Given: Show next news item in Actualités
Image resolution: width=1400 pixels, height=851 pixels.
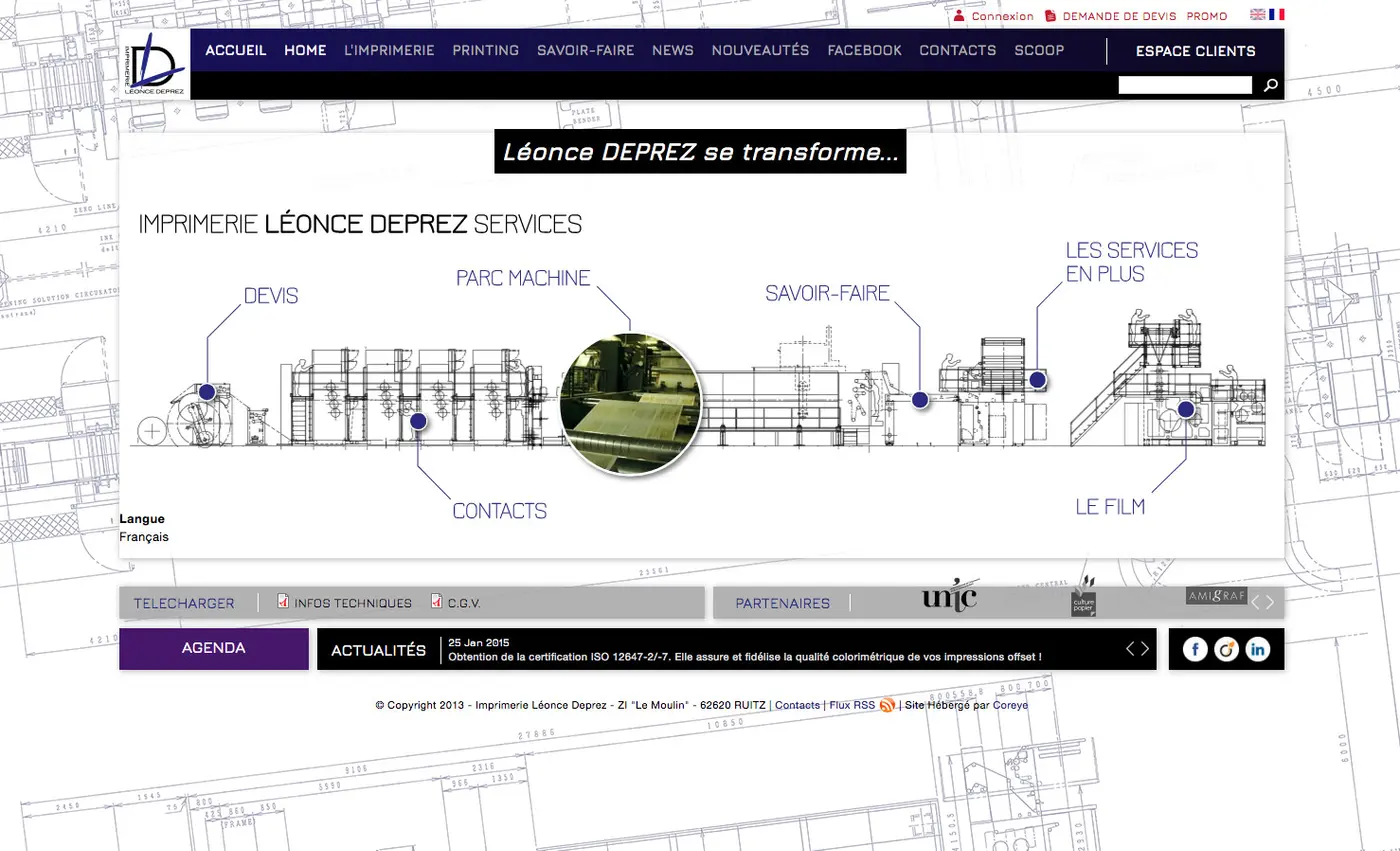Looking at the screenshot, I should tap(1145, 649).
